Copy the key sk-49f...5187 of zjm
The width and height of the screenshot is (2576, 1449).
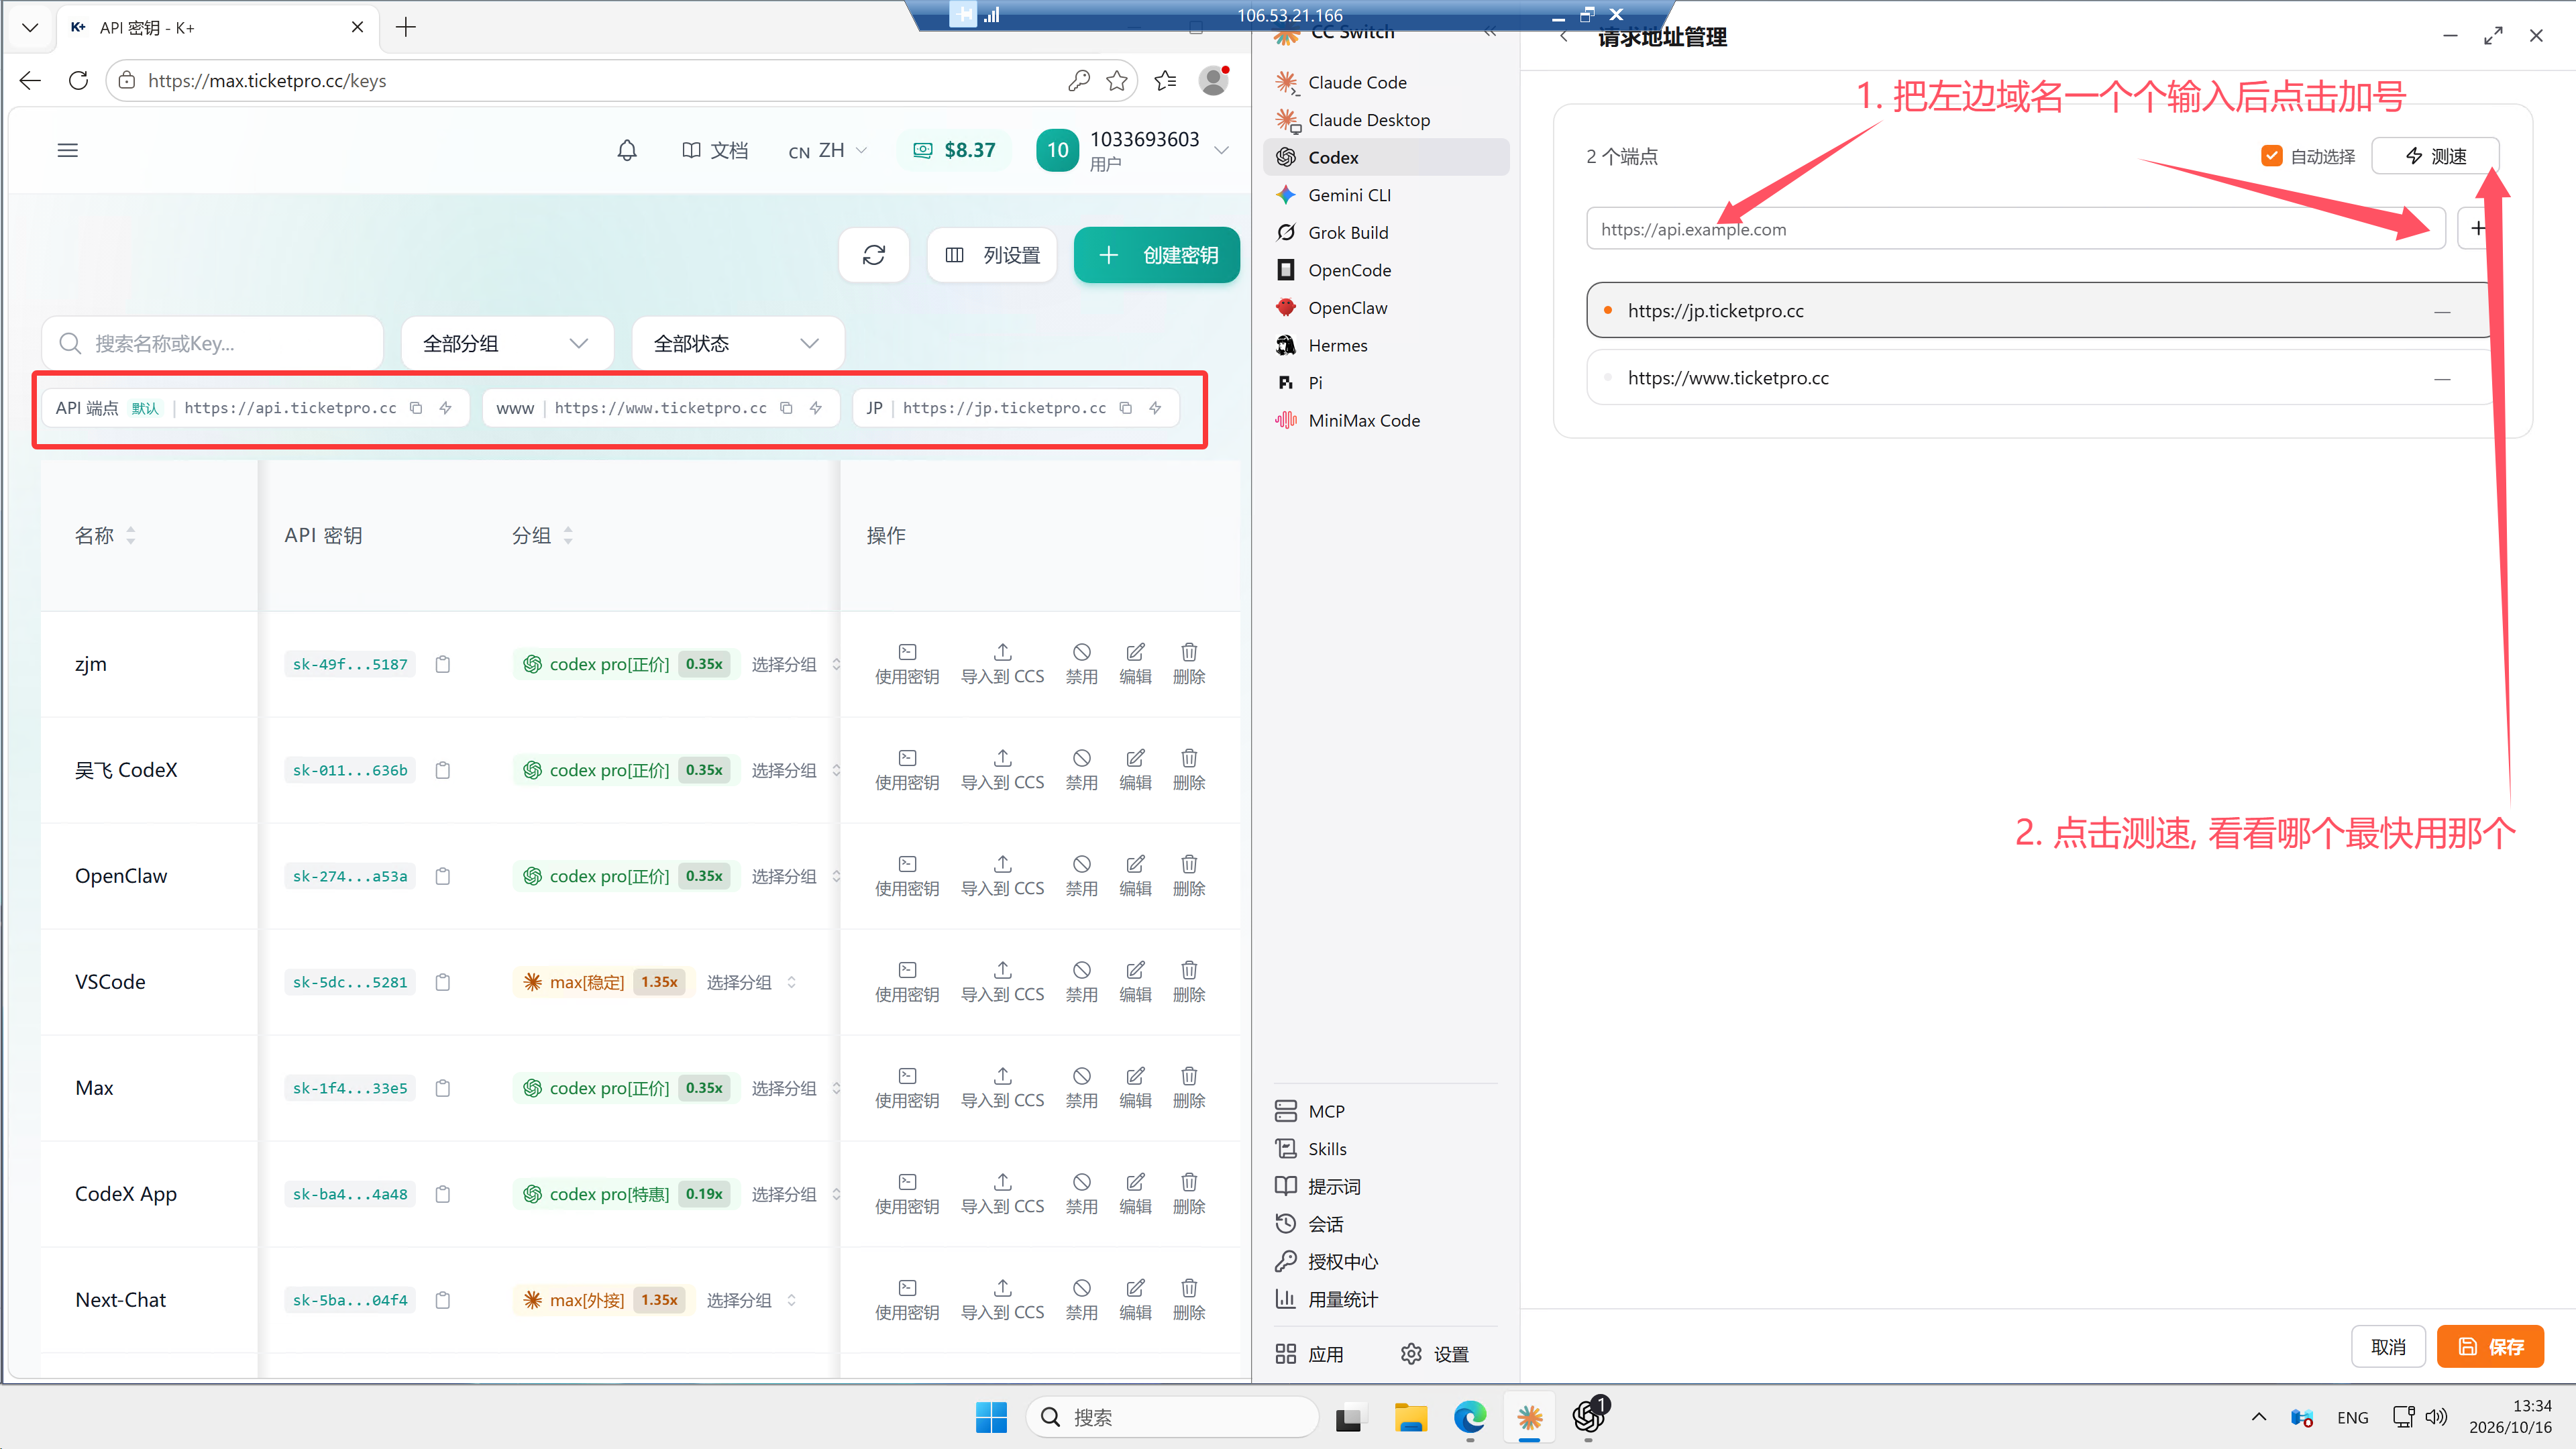[443, 664]
